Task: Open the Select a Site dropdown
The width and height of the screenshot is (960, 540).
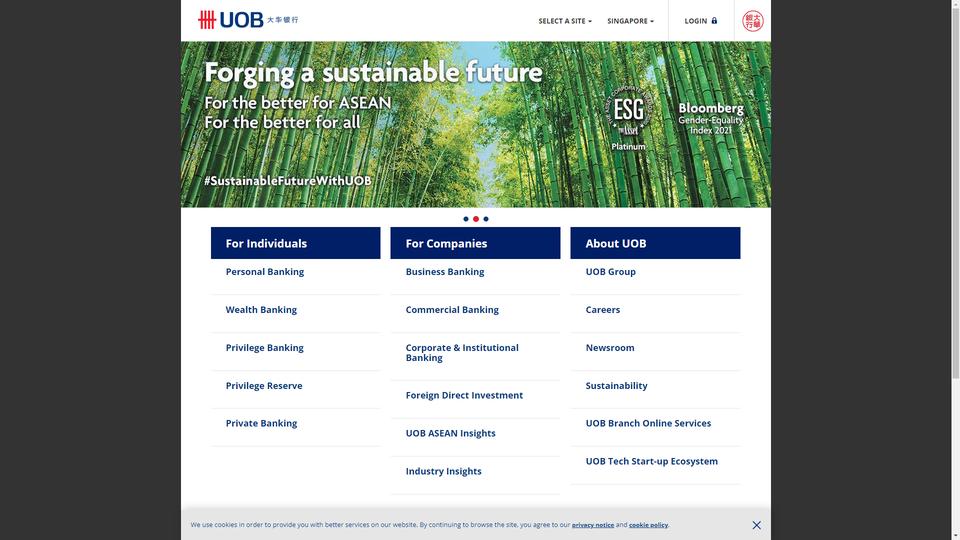Action: point(565,21)
